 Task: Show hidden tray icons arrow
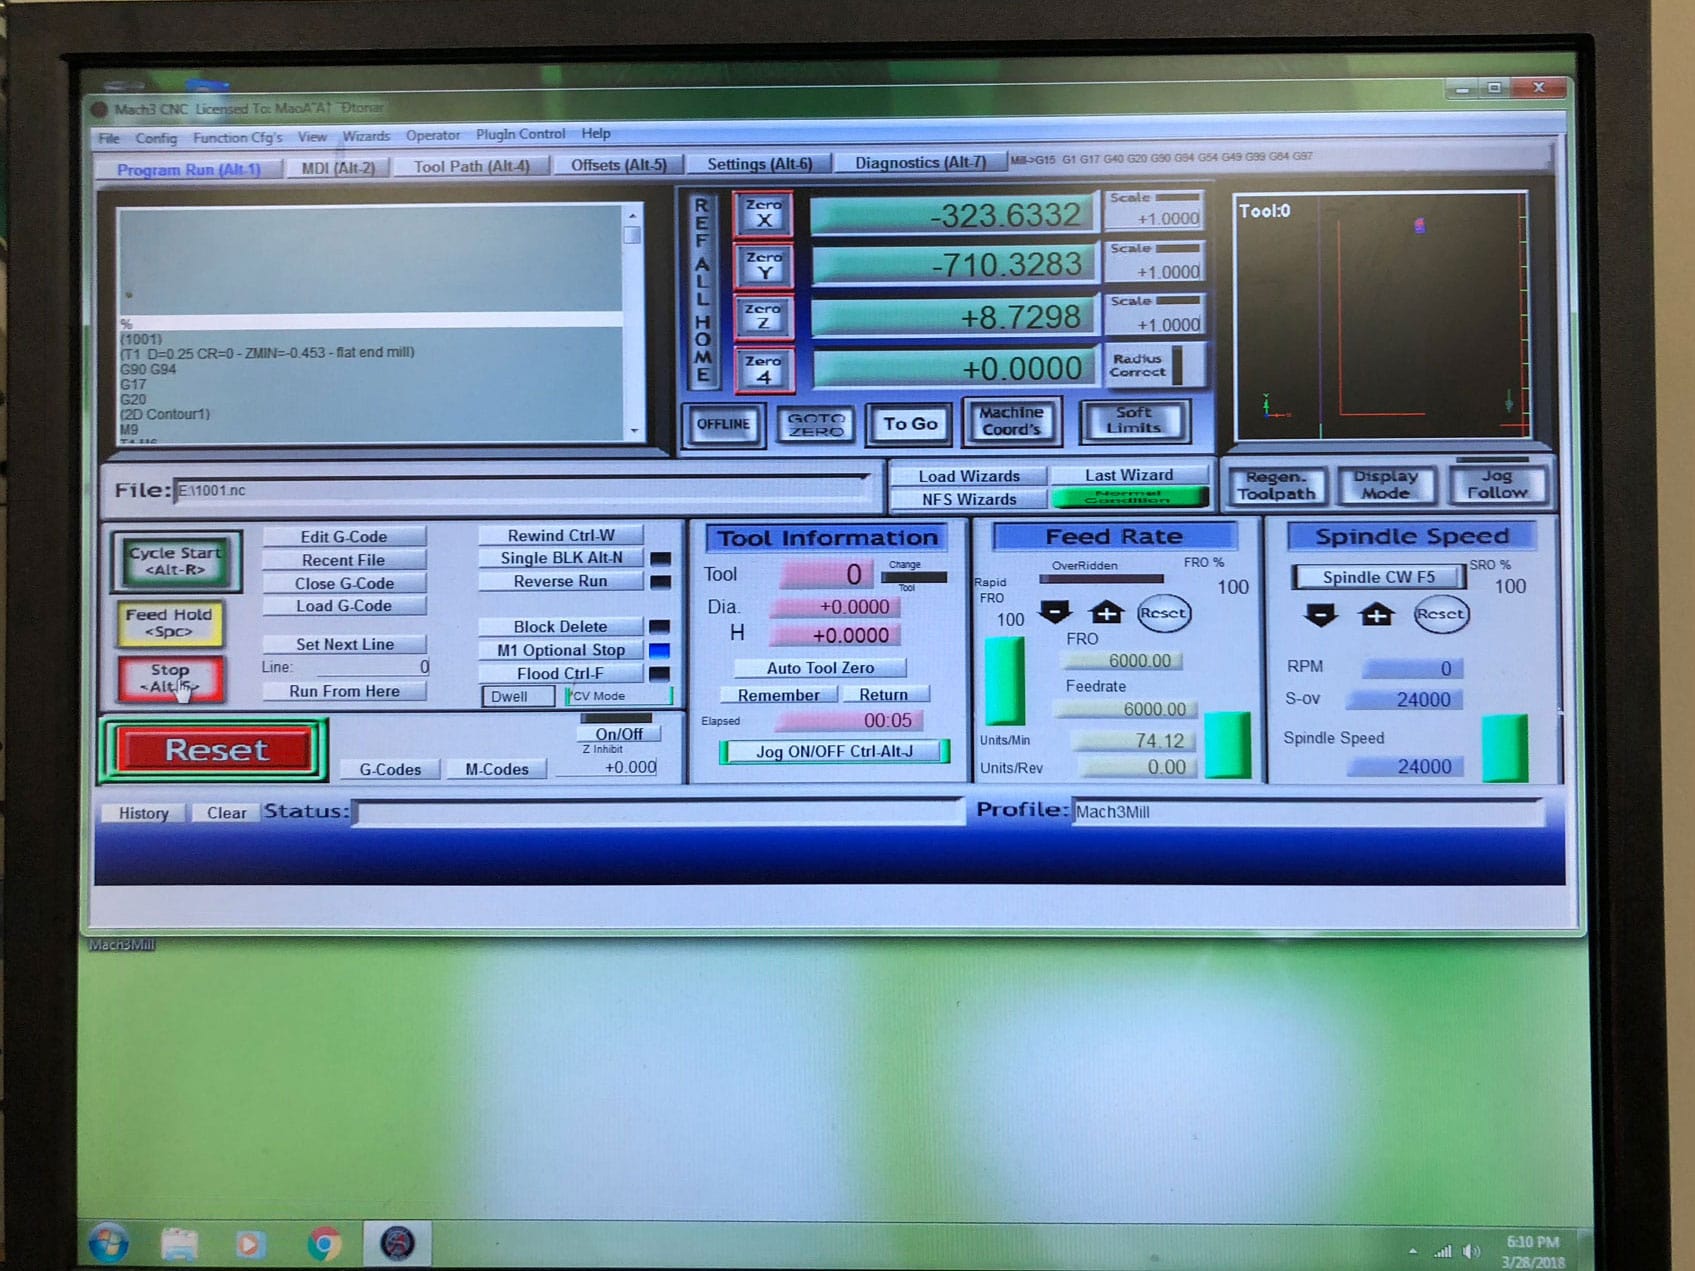click(x=1413, y=1251)
